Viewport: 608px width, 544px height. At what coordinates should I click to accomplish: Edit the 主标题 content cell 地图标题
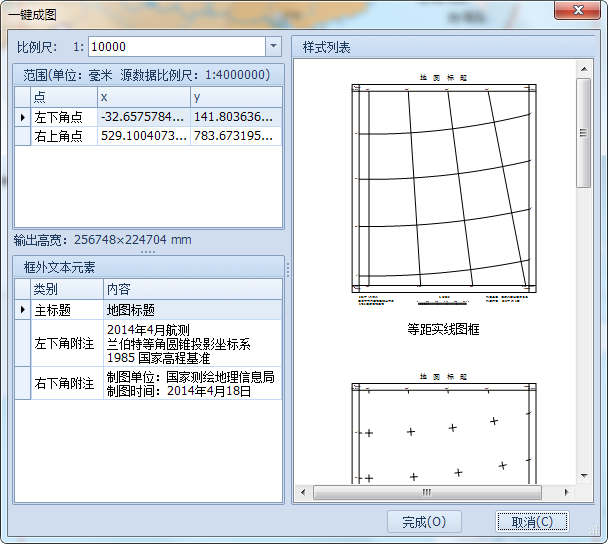coord(192,310)
